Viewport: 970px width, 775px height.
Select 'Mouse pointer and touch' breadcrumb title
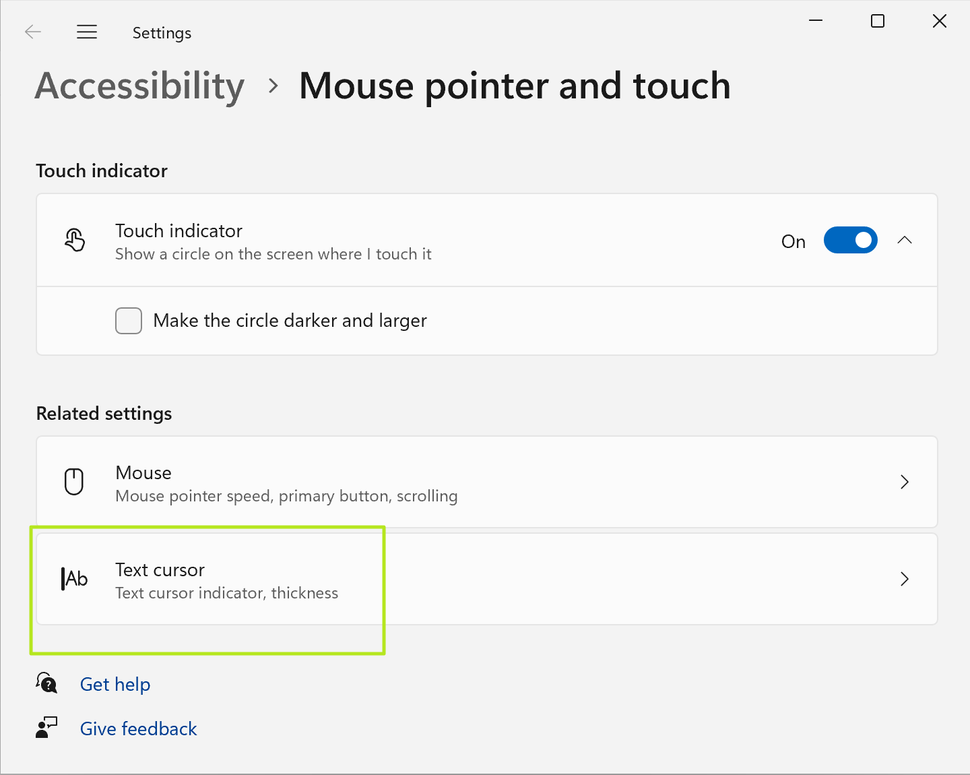click(514, 86)
